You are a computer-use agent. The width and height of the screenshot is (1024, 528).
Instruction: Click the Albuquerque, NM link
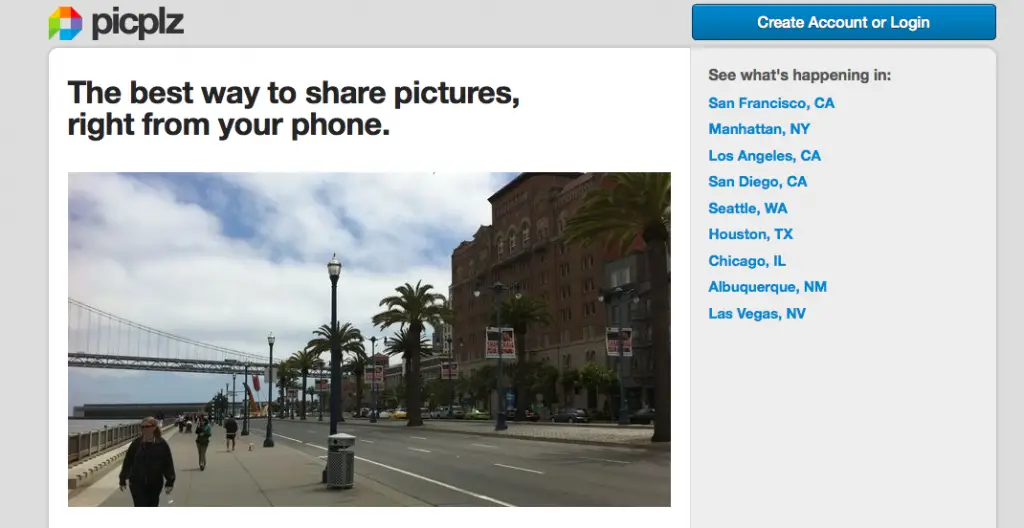(767, 287)
